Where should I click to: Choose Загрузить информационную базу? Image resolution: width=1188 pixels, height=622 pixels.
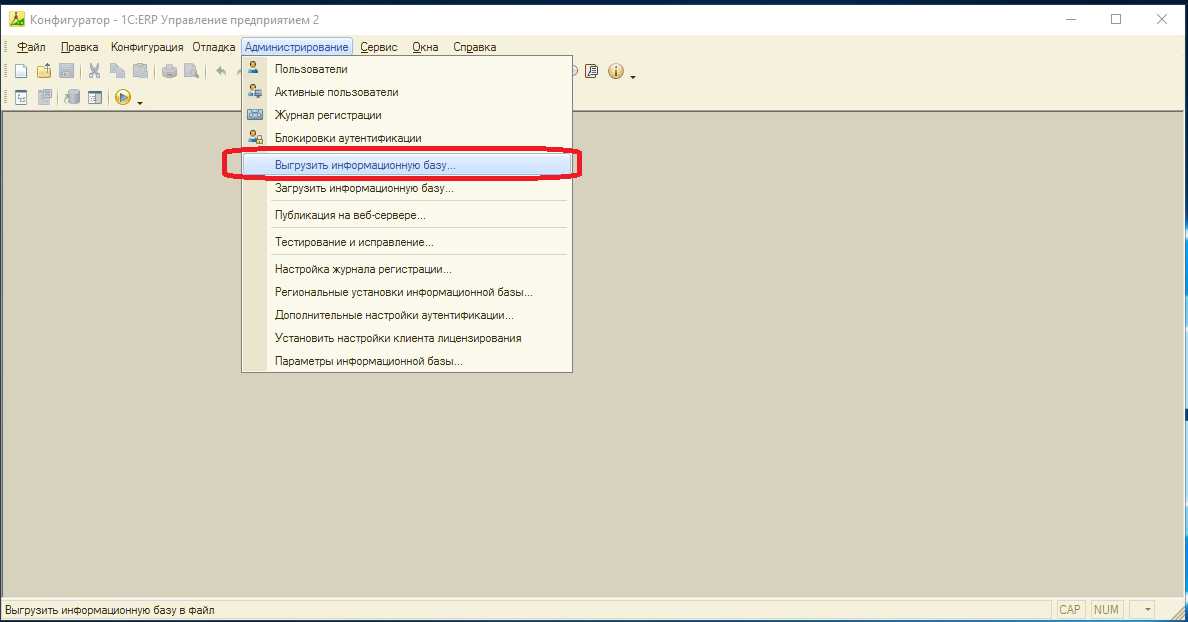click(407, 188)
